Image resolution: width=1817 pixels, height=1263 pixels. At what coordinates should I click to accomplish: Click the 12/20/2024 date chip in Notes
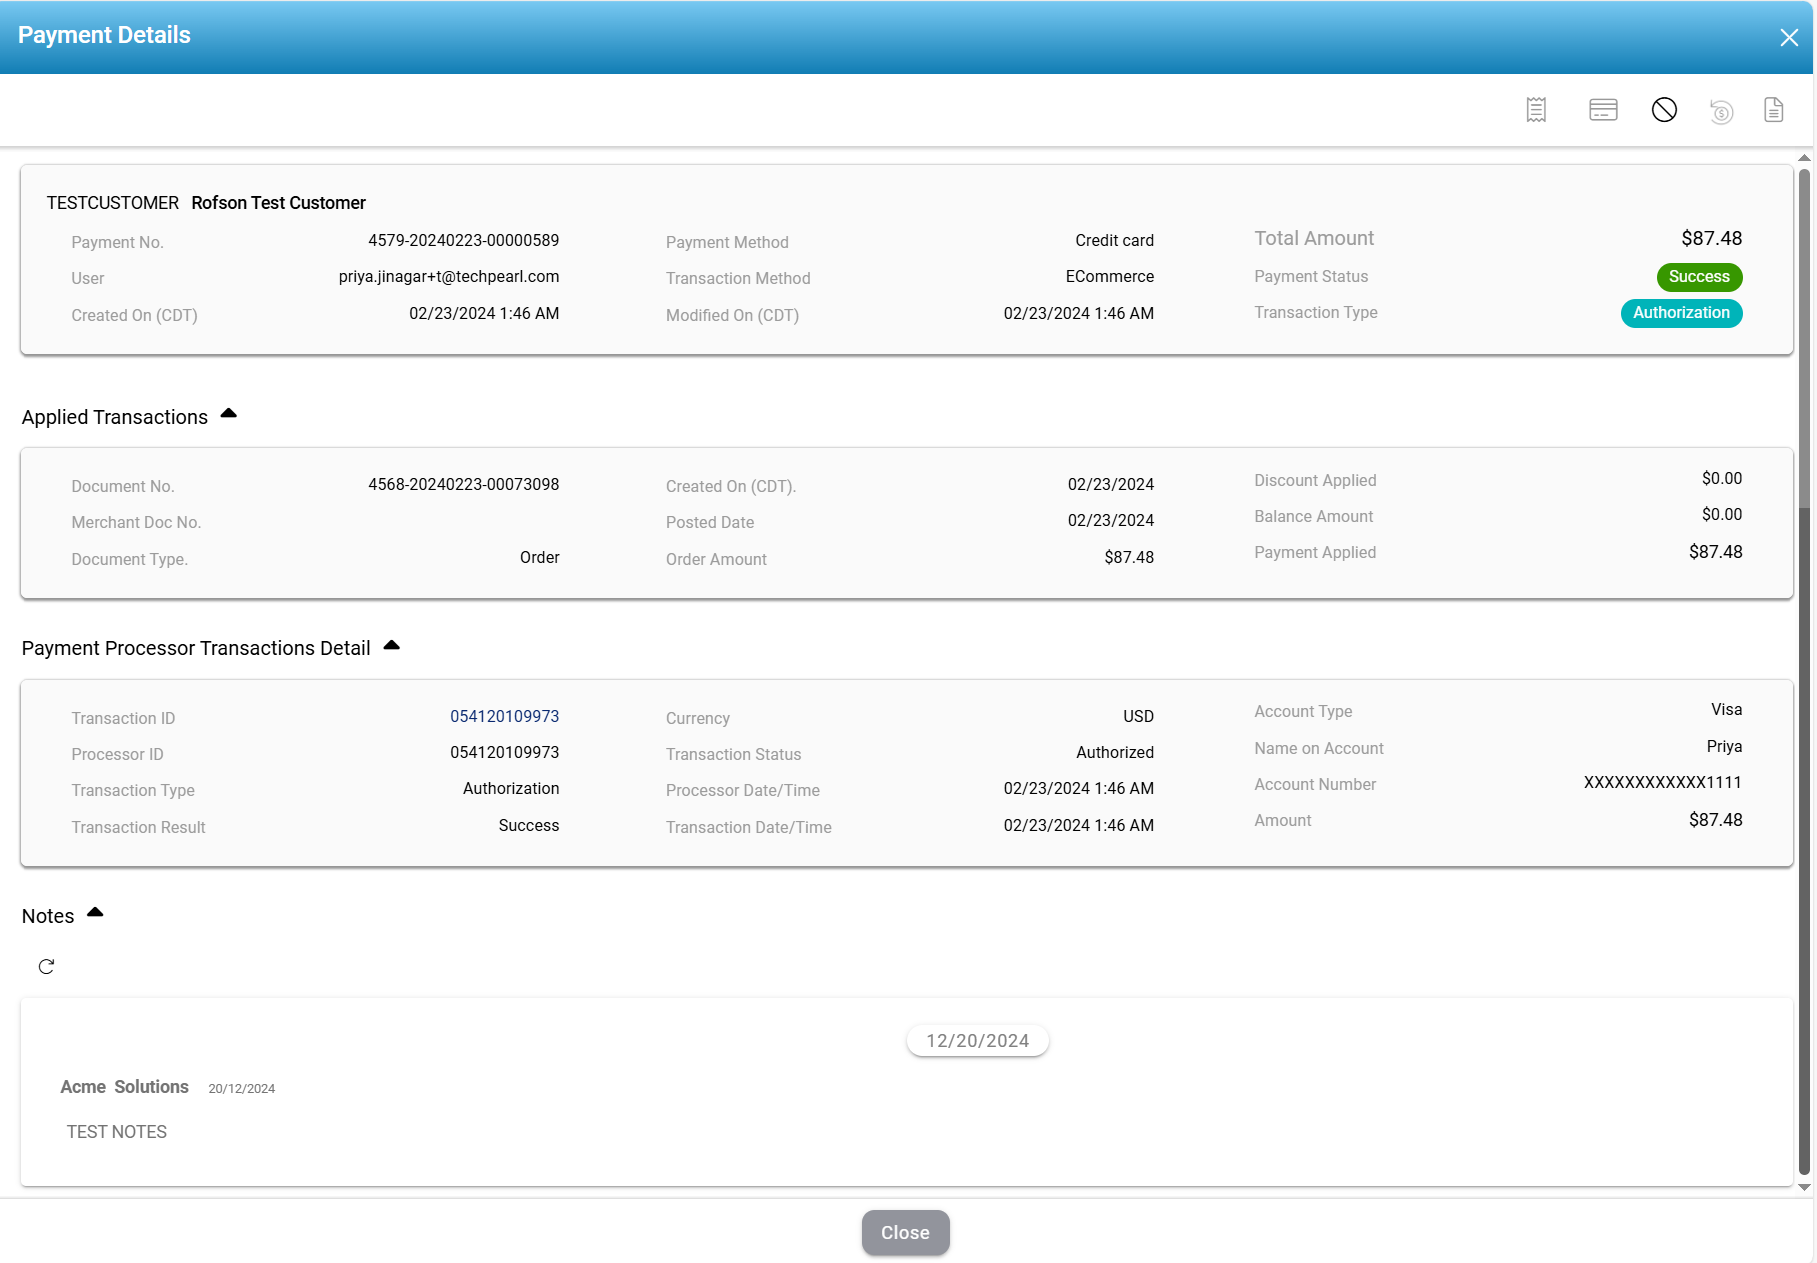[977, 1041]
